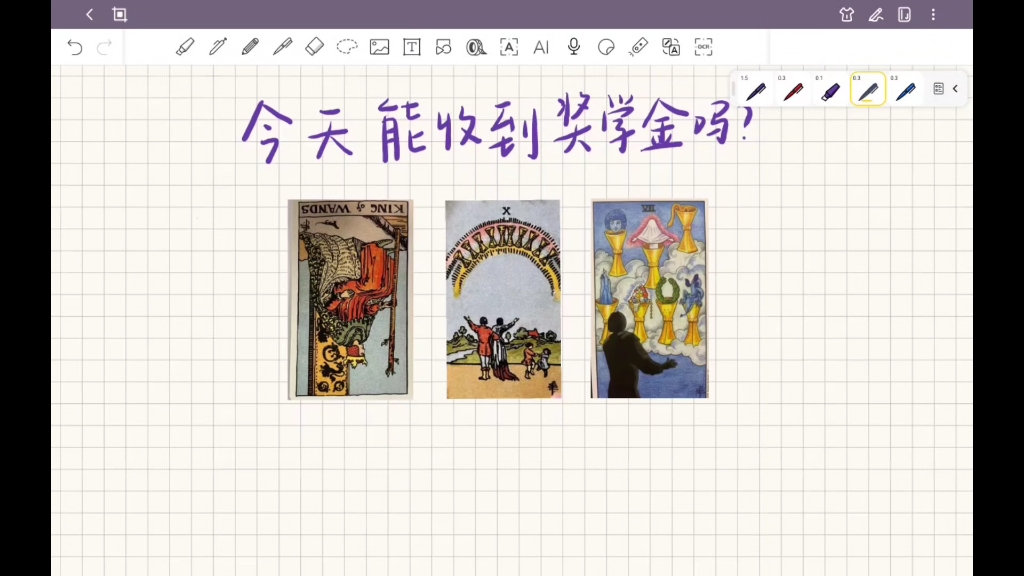The image size is (1024, 576).
Task: Select the highlighter marker tool
Action: pos(185,47)
